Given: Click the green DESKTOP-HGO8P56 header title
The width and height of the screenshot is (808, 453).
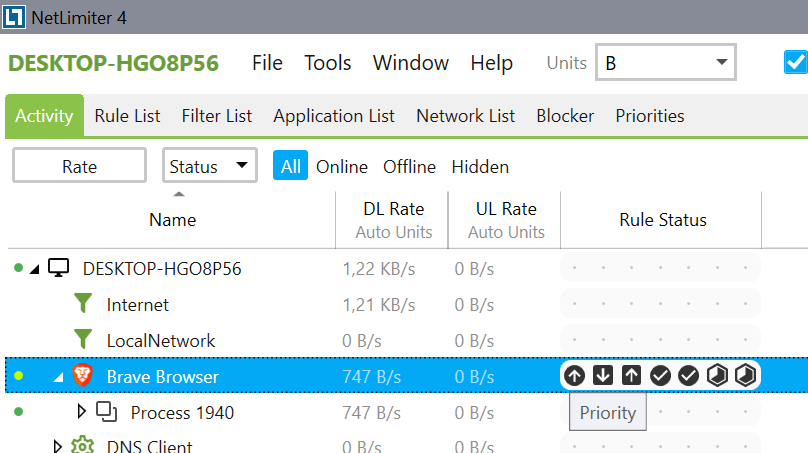Looking at the screenshot, I should (x=113, y=63).
